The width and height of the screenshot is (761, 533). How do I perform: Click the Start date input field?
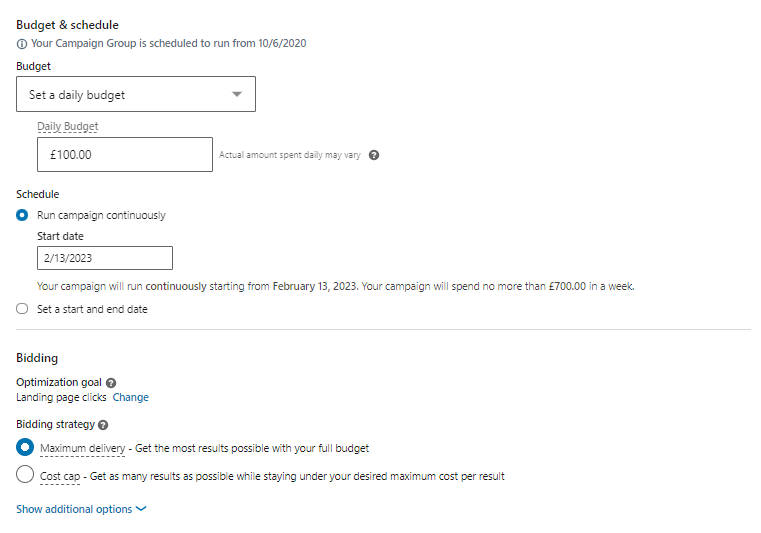[x=104, y=258]
